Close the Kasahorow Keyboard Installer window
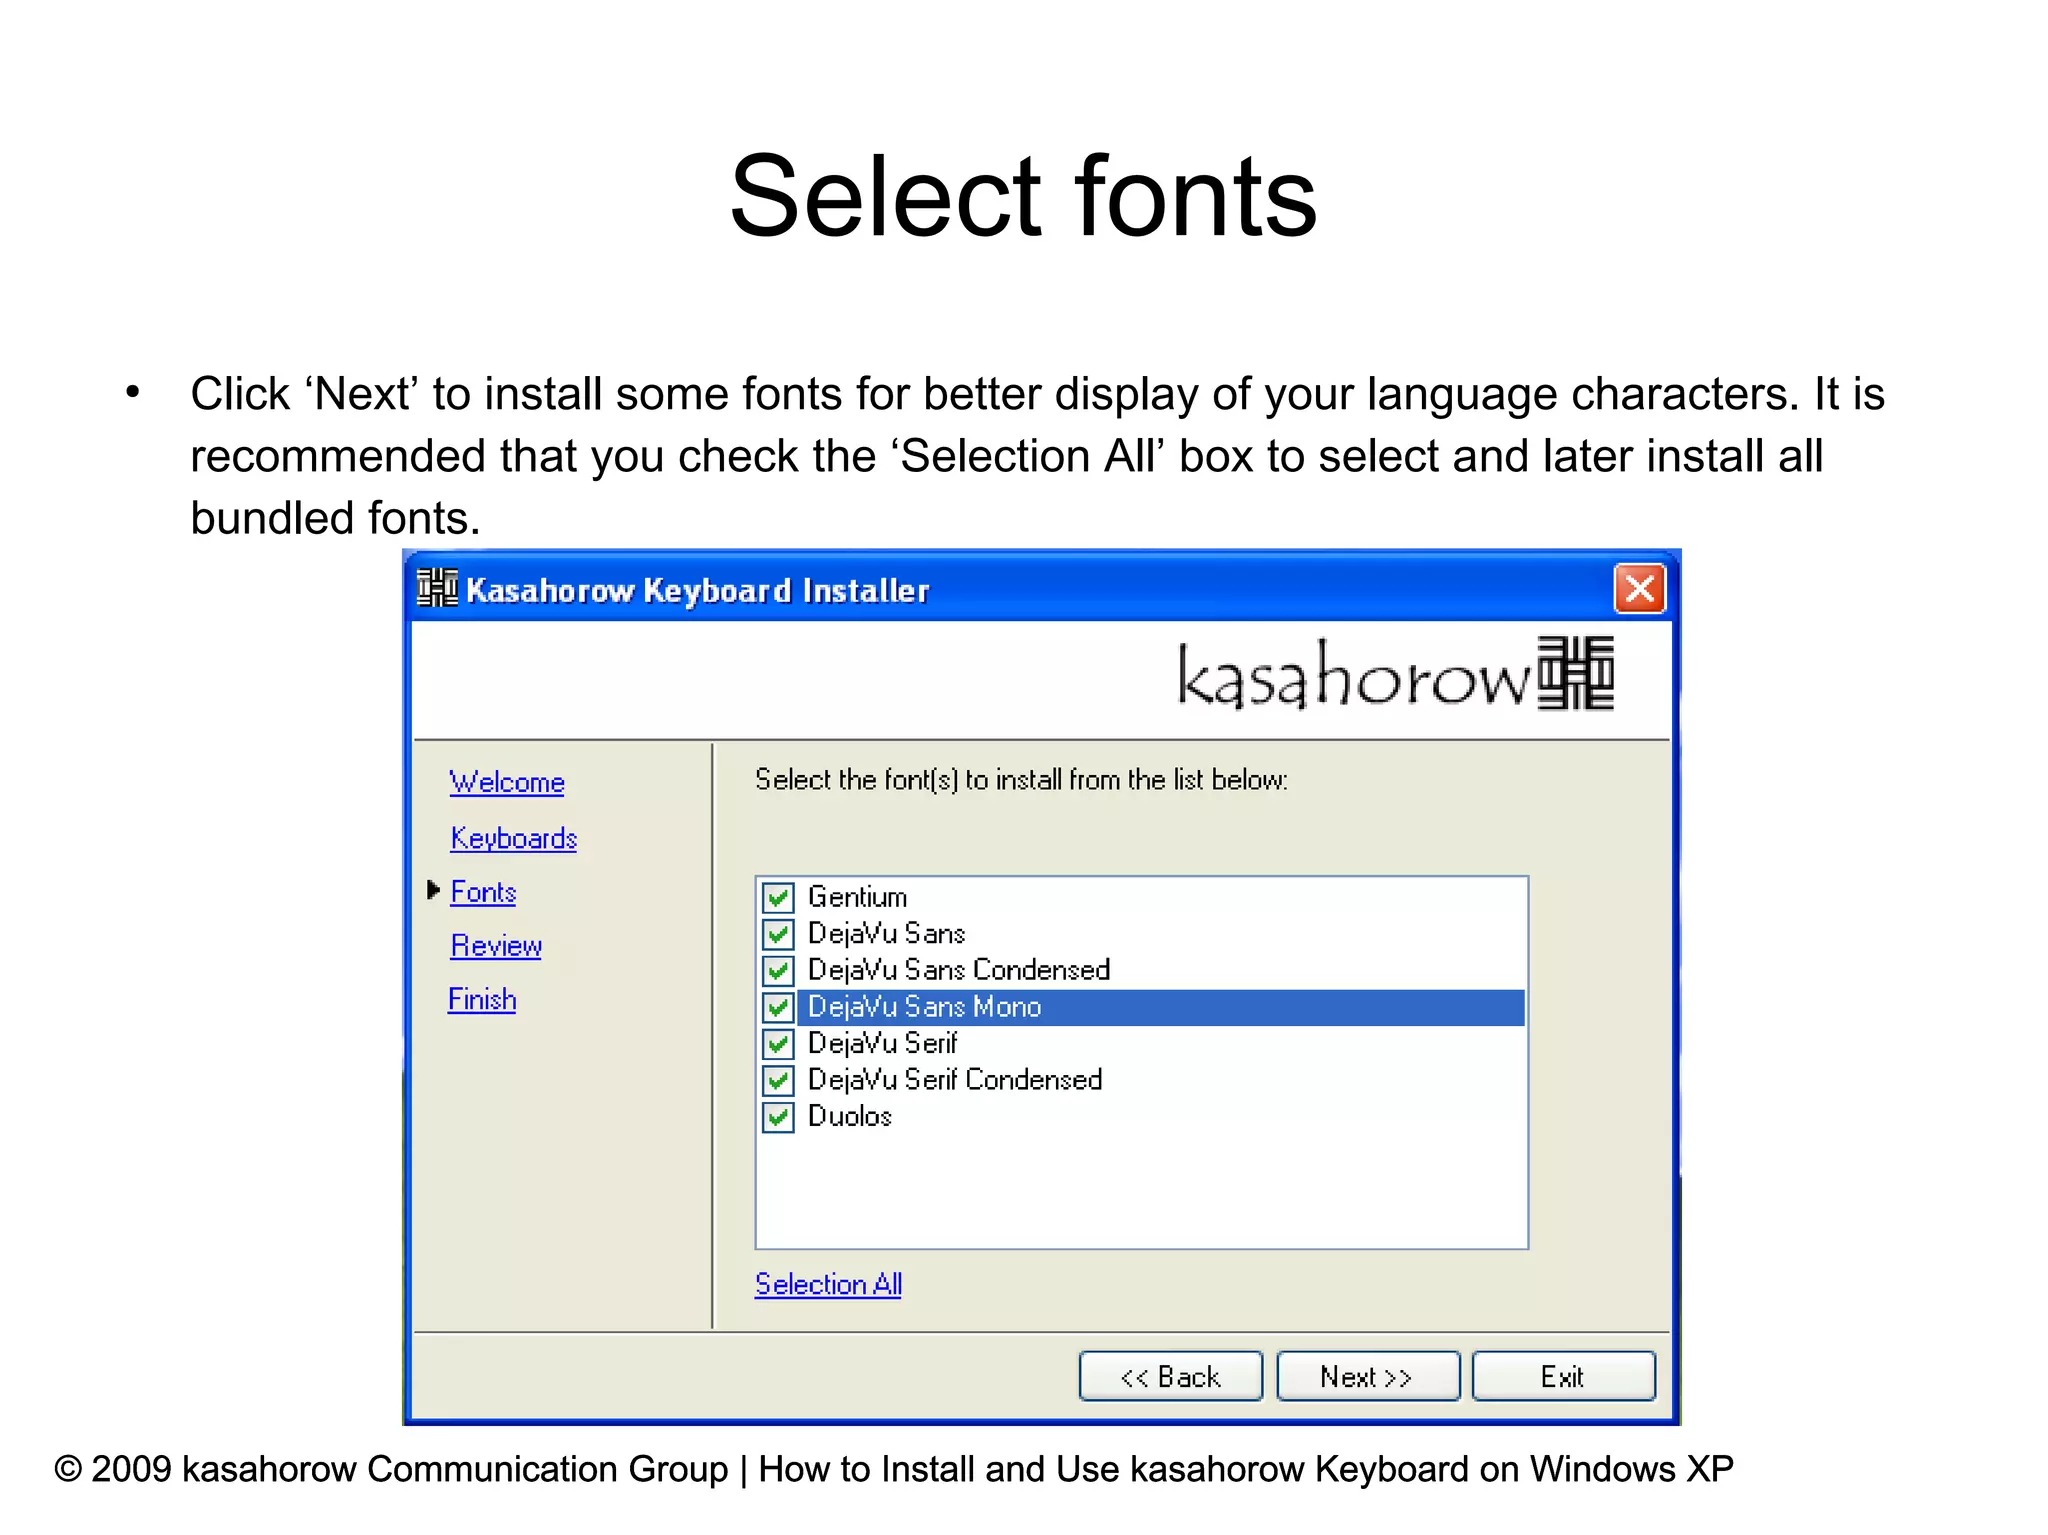This screenshot has height=1535, width=2048. (1639, 588)
